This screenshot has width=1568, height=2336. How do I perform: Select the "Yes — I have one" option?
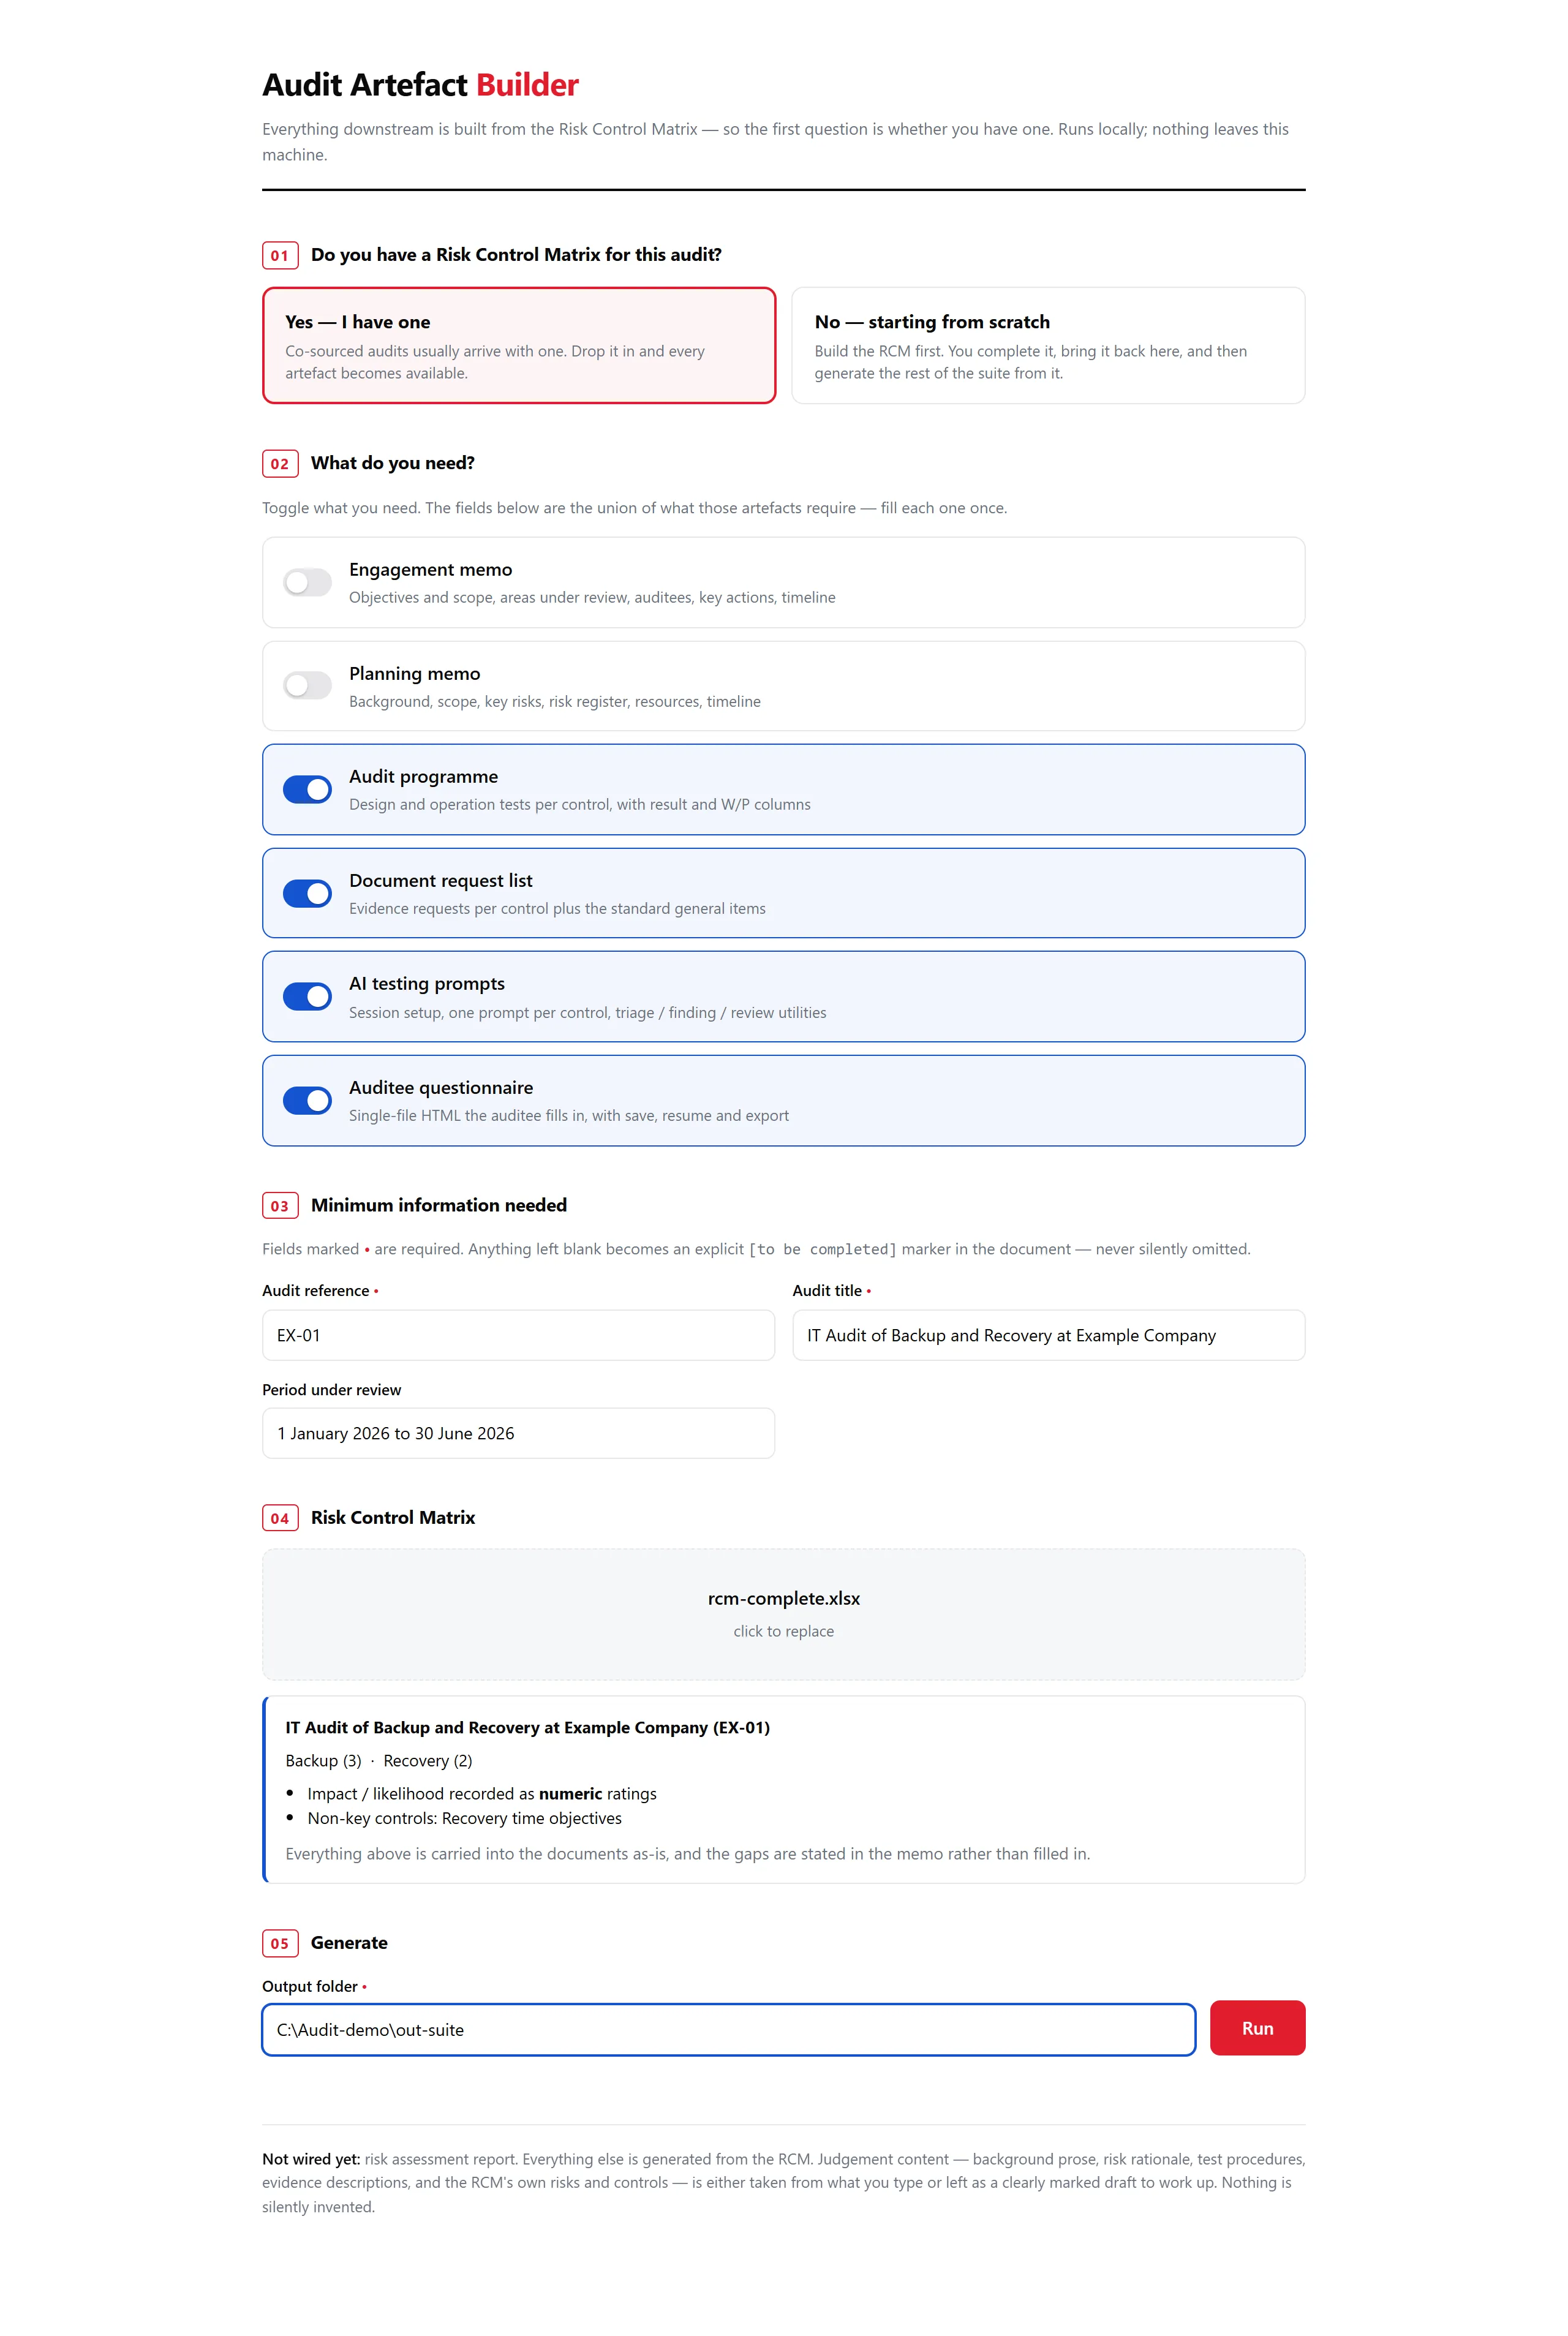click(x=519, y=346)
